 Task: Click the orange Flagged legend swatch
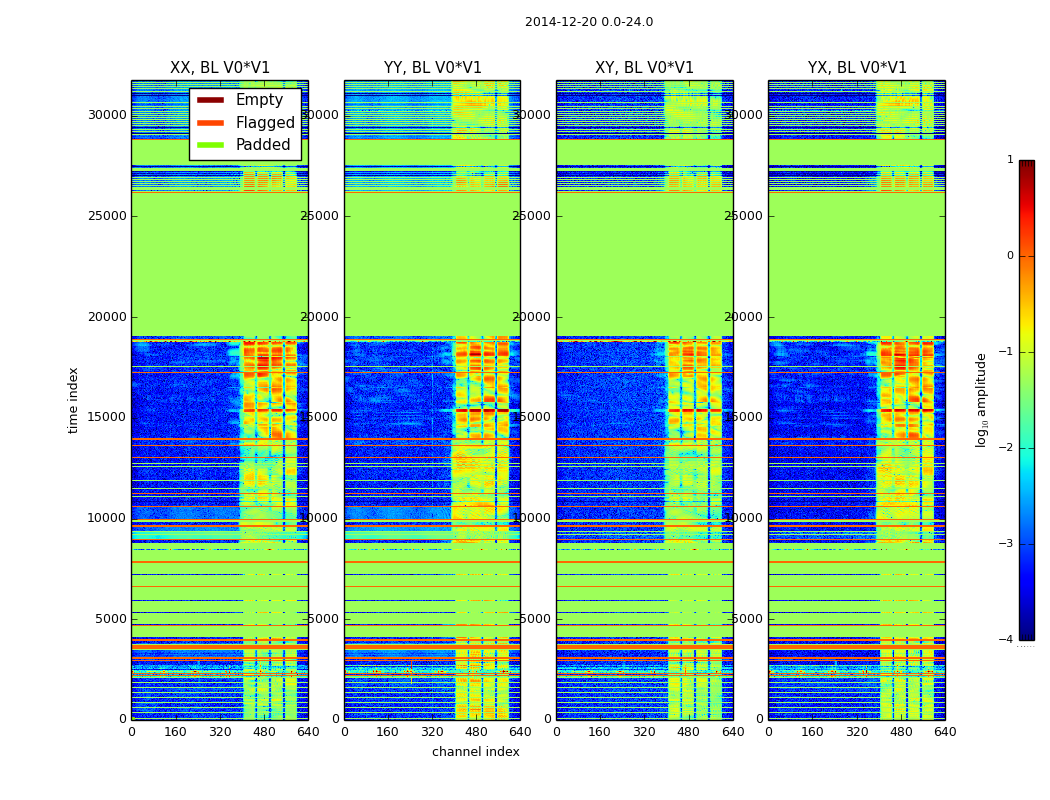[x=210, y=123]
